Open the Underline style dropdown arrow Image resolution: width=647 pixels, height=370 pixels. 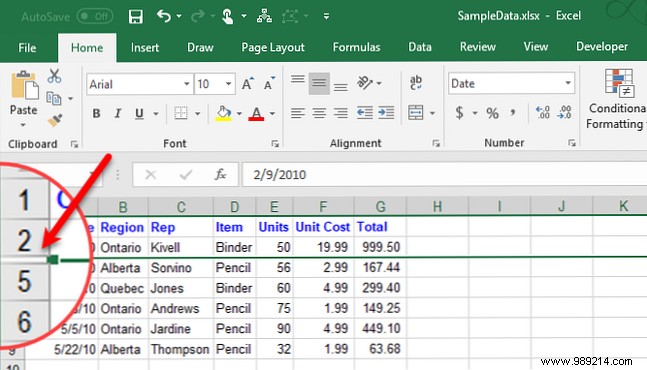156,114
